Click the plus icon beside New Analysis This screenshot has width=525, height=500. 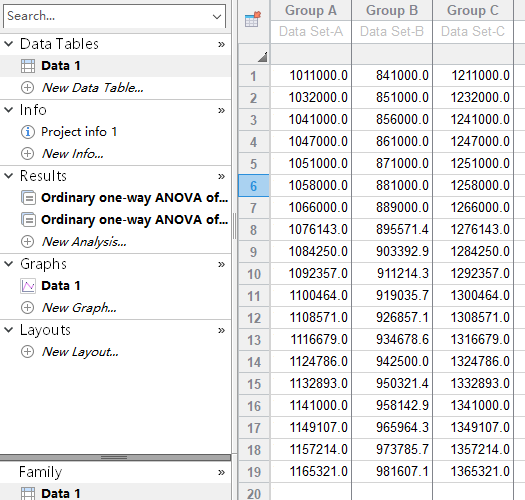[27, 242]
